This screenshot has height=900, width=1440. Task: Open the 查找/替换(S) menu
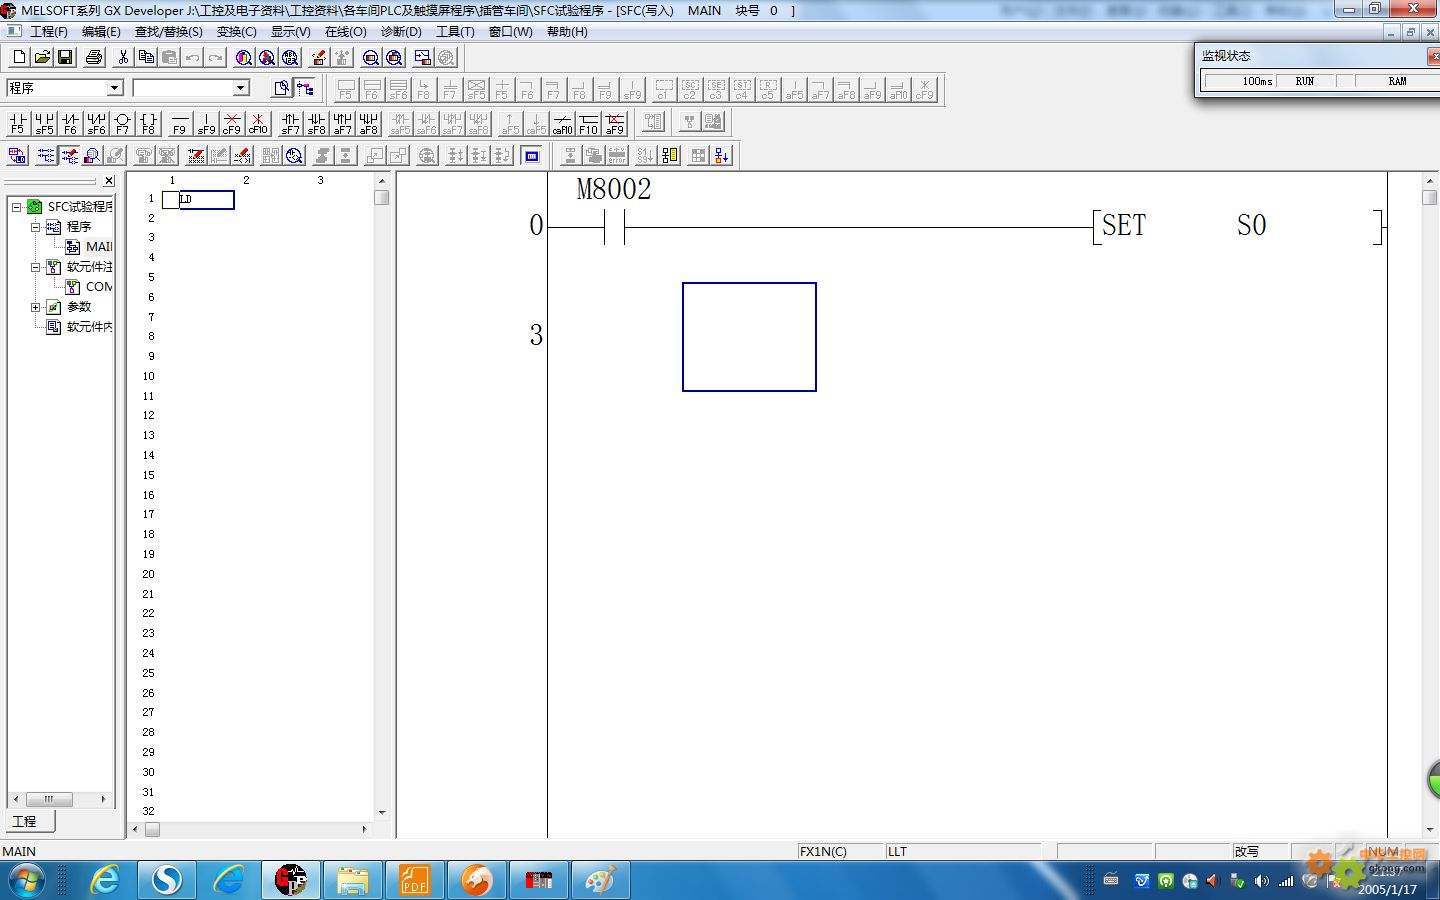(x=168, y=32)
